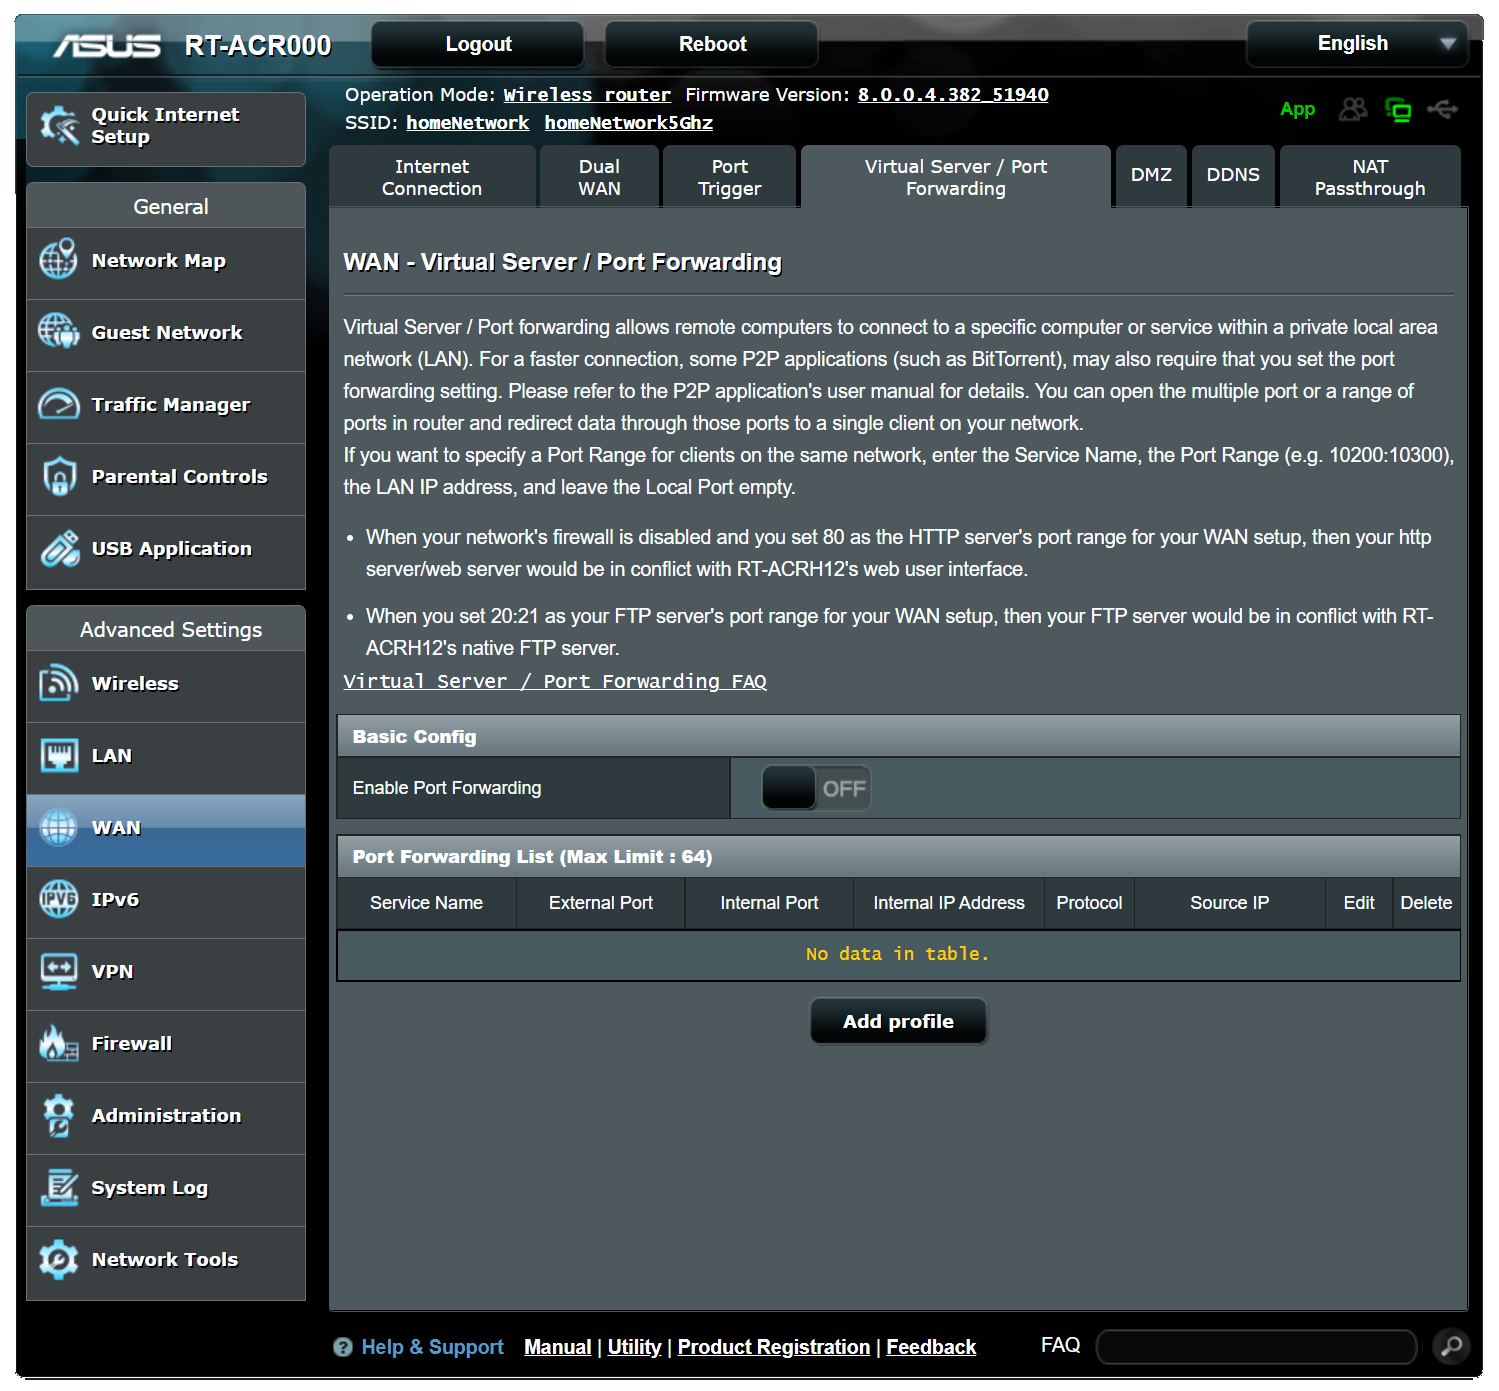Open the Firewall icon in the sidebar
The height and width of the screenshot is (1391, 1499).
(58, 1043)
